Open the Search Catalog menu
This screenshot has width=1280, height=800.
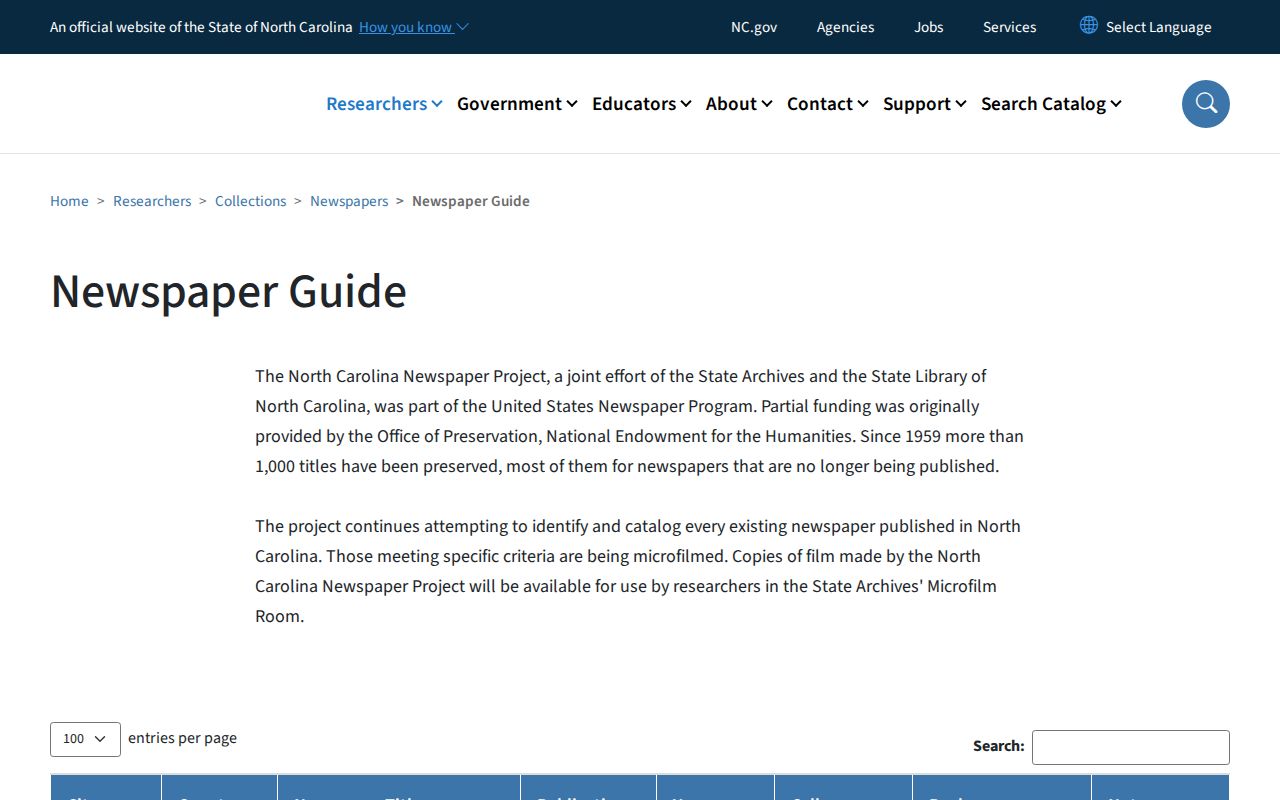click(x=1051, y=104)
